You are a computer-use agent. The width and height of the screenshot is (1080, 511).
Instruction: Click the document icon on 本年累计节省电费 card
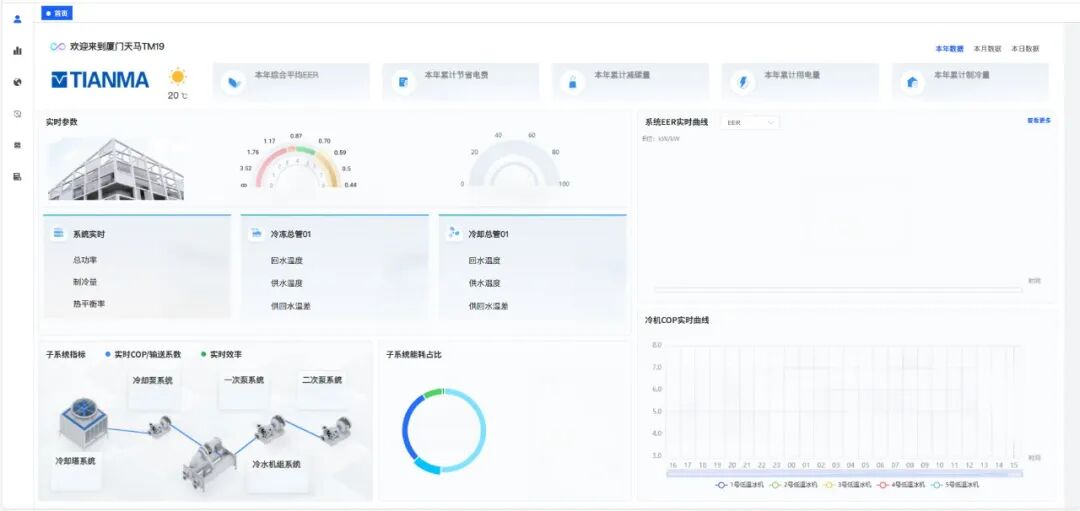pos(403,82)
